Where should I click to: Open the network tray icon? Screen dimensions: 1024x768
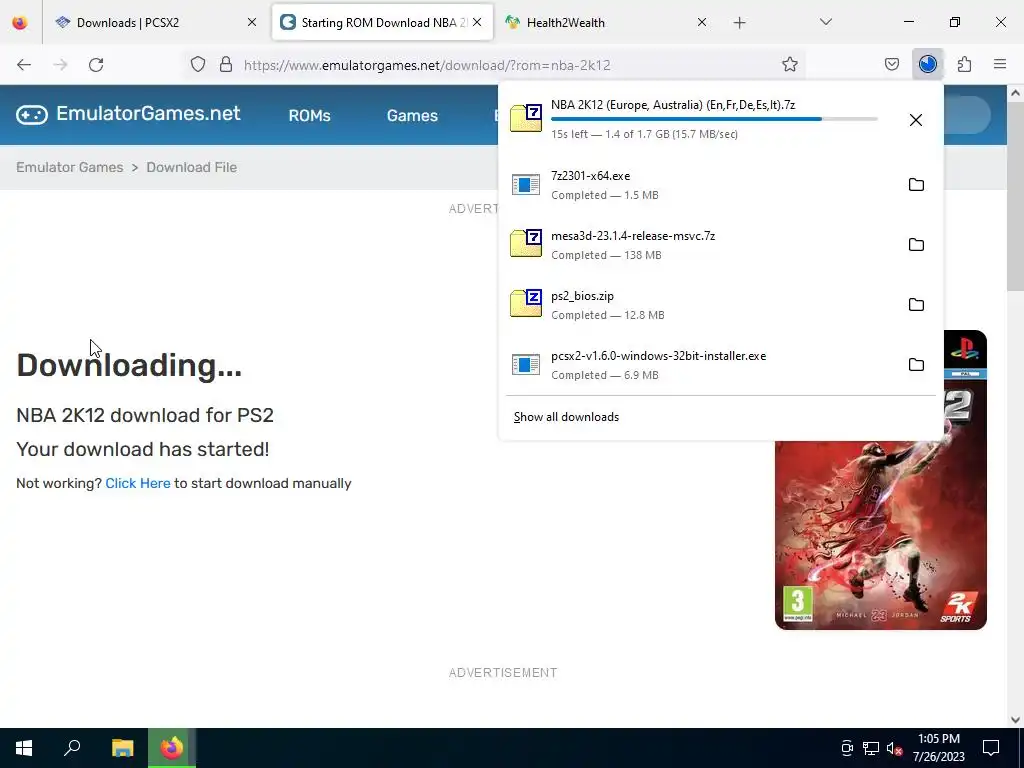pyautogui.click(x=871, y=748)
